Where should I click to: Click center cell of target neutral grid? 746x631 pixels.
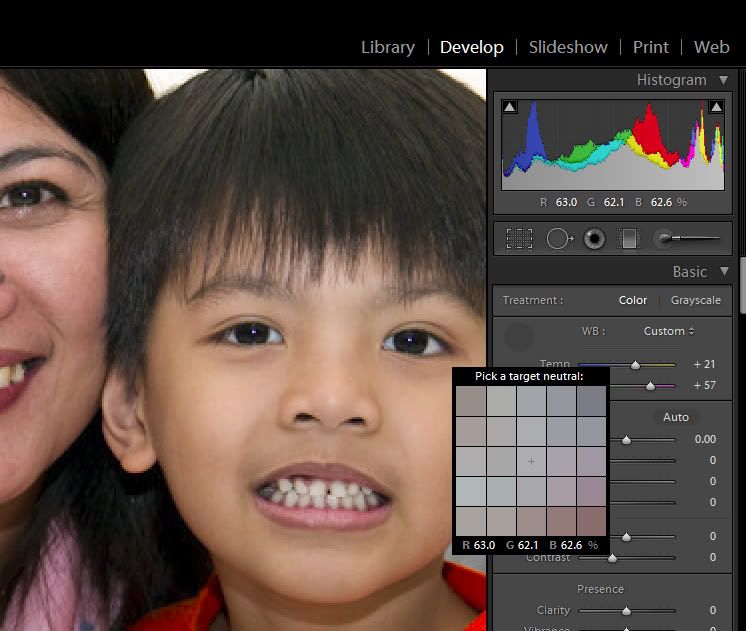click(x=531, y=461)
